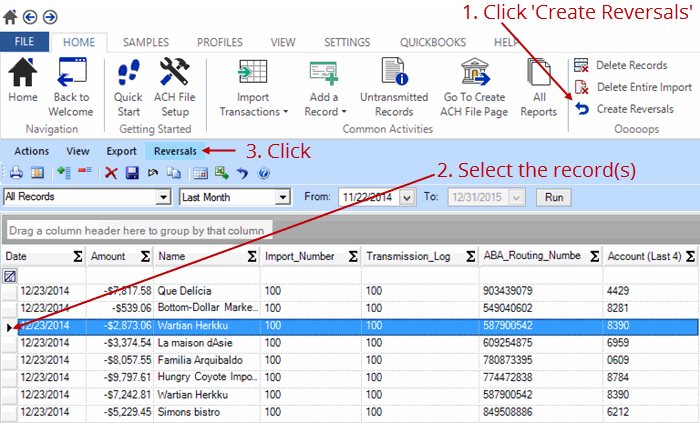
Task: Open the Reversals menu
Action: point(175,151)
